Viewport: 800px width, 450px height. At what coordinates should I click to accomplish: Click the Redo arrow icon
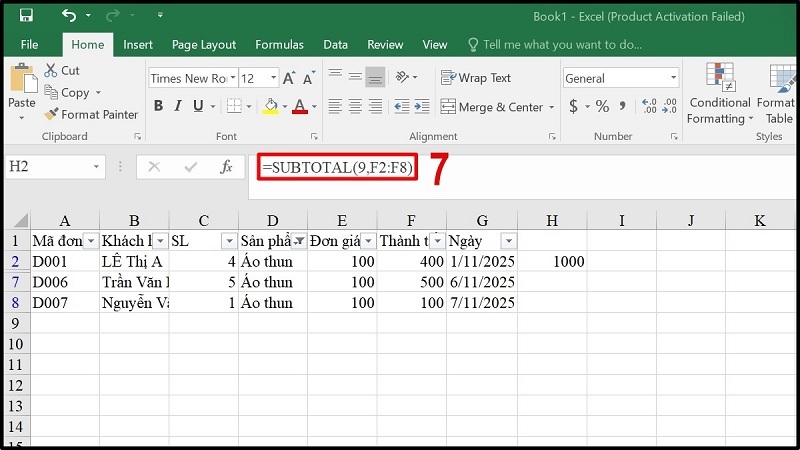tap(112, 16)
